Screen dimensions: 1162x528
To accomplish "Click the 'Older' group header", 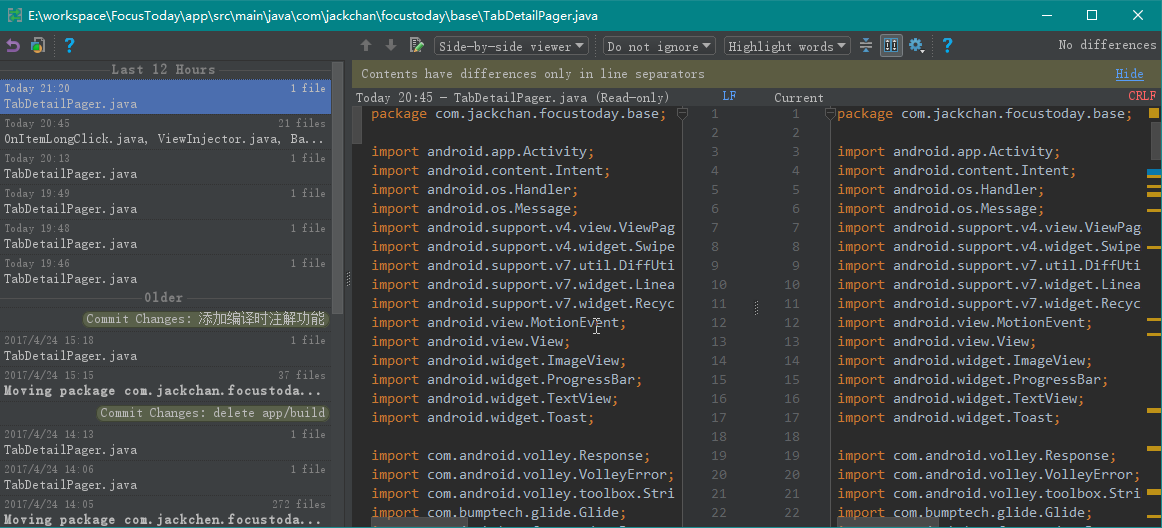I will [164, 297].
